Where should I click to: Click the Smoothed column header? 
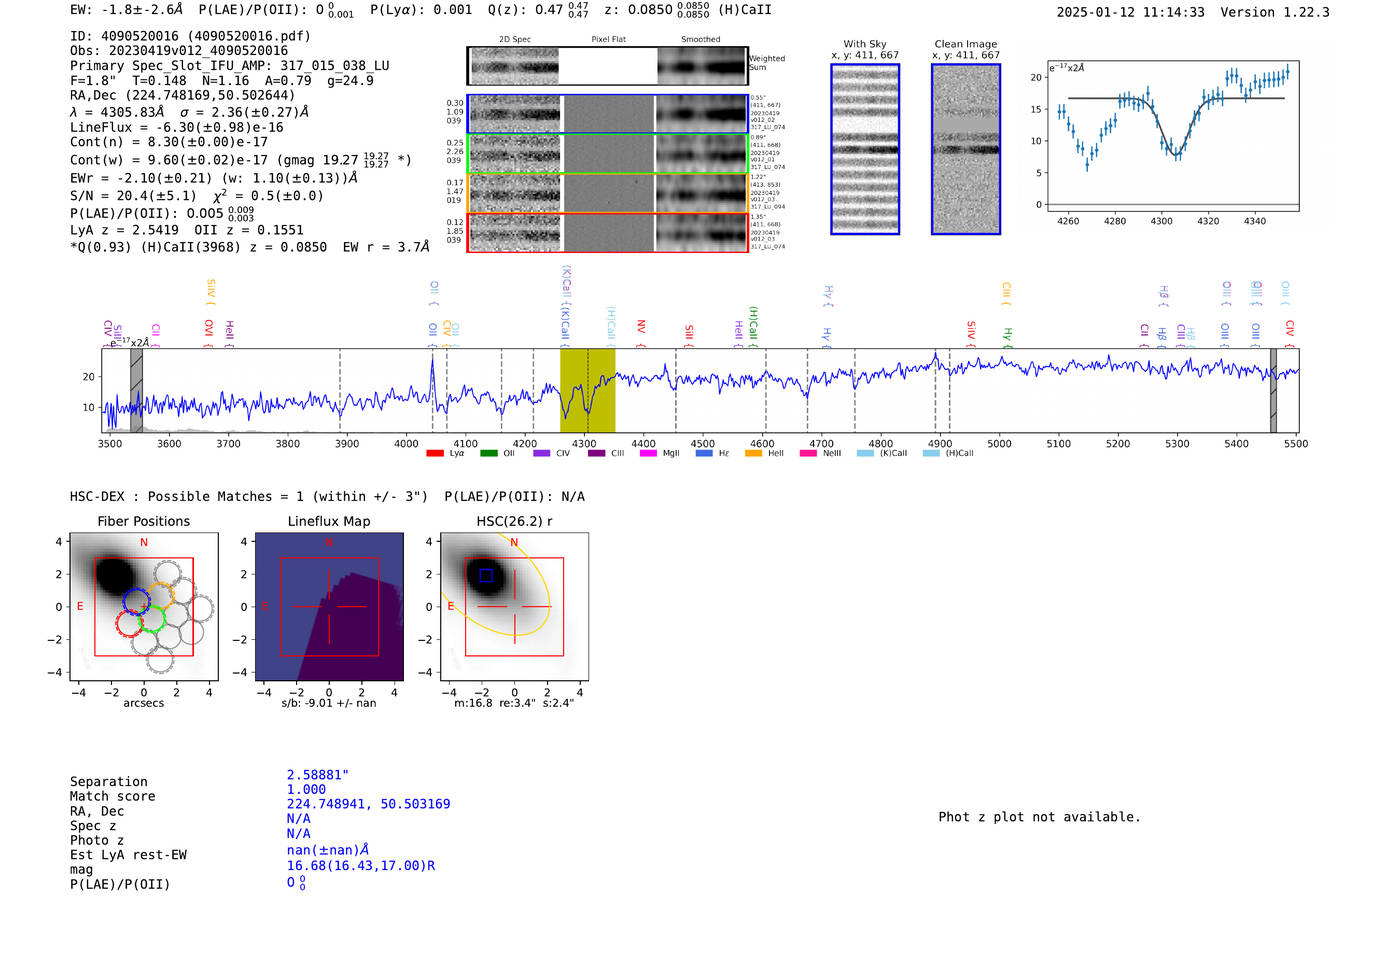701,40
